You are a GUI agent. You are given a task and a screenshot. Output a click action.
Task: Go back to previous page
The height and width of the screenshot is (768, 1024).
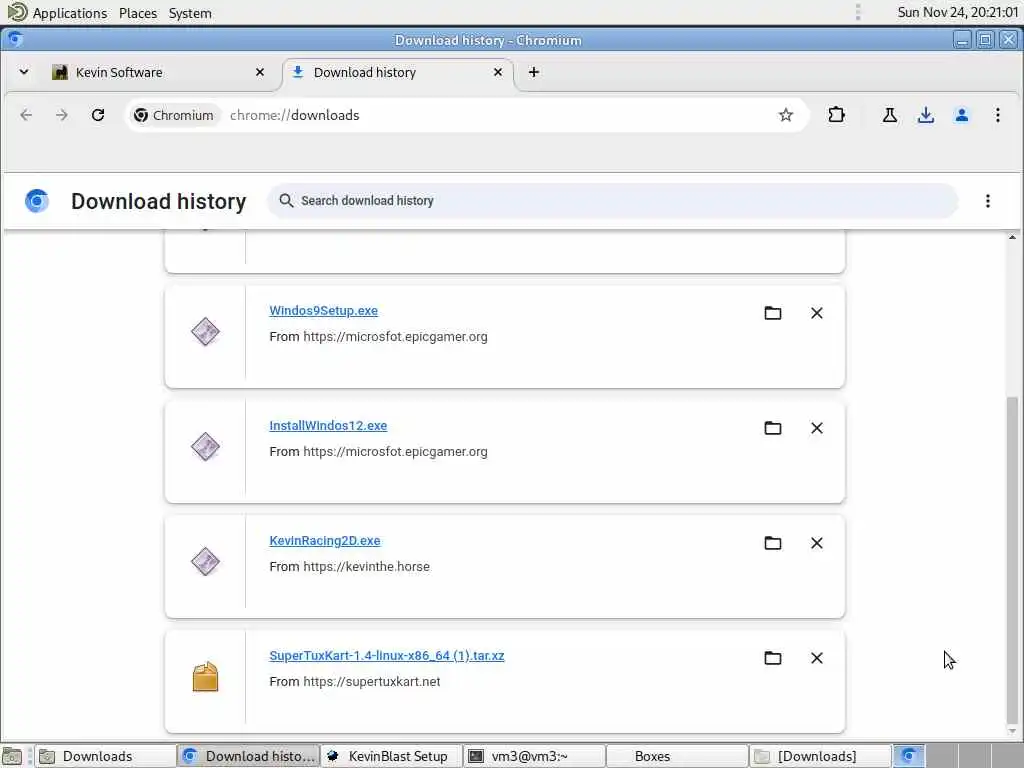[x=26, y=115]
